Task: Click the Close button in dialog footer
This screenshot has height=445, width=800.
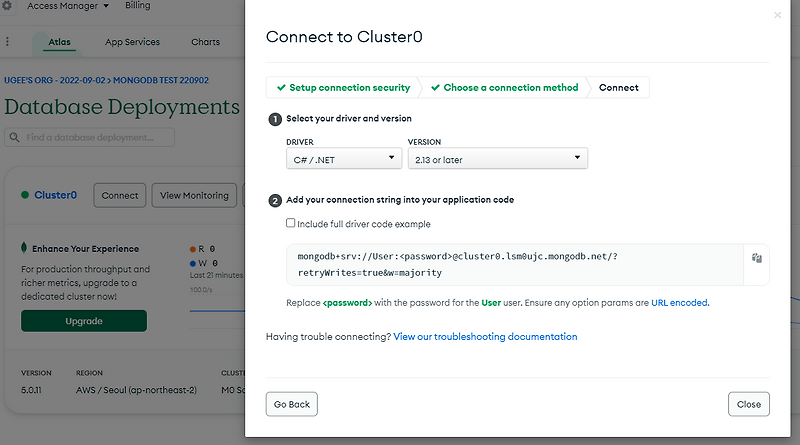Action: 748,404
